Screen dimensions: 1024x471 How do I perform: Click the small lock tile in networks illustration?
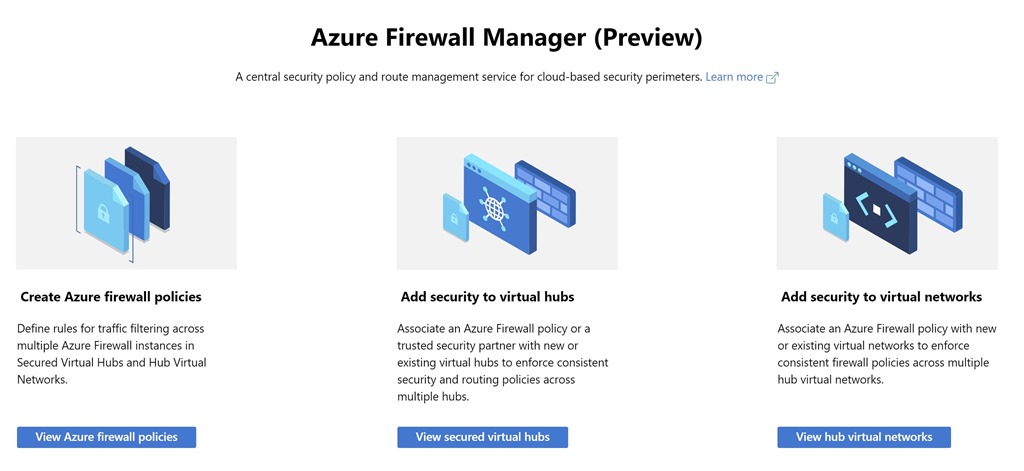pos(836,217)
